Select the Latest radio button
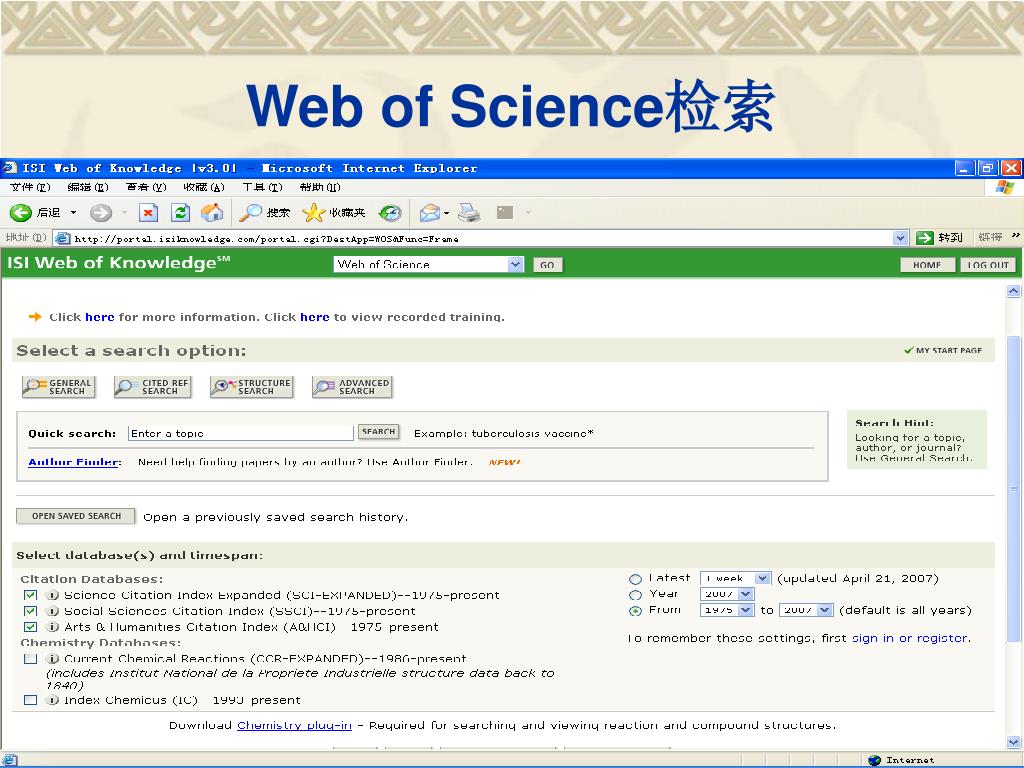The width and height of the screenshot is (1024, 768). click(635, 579)
